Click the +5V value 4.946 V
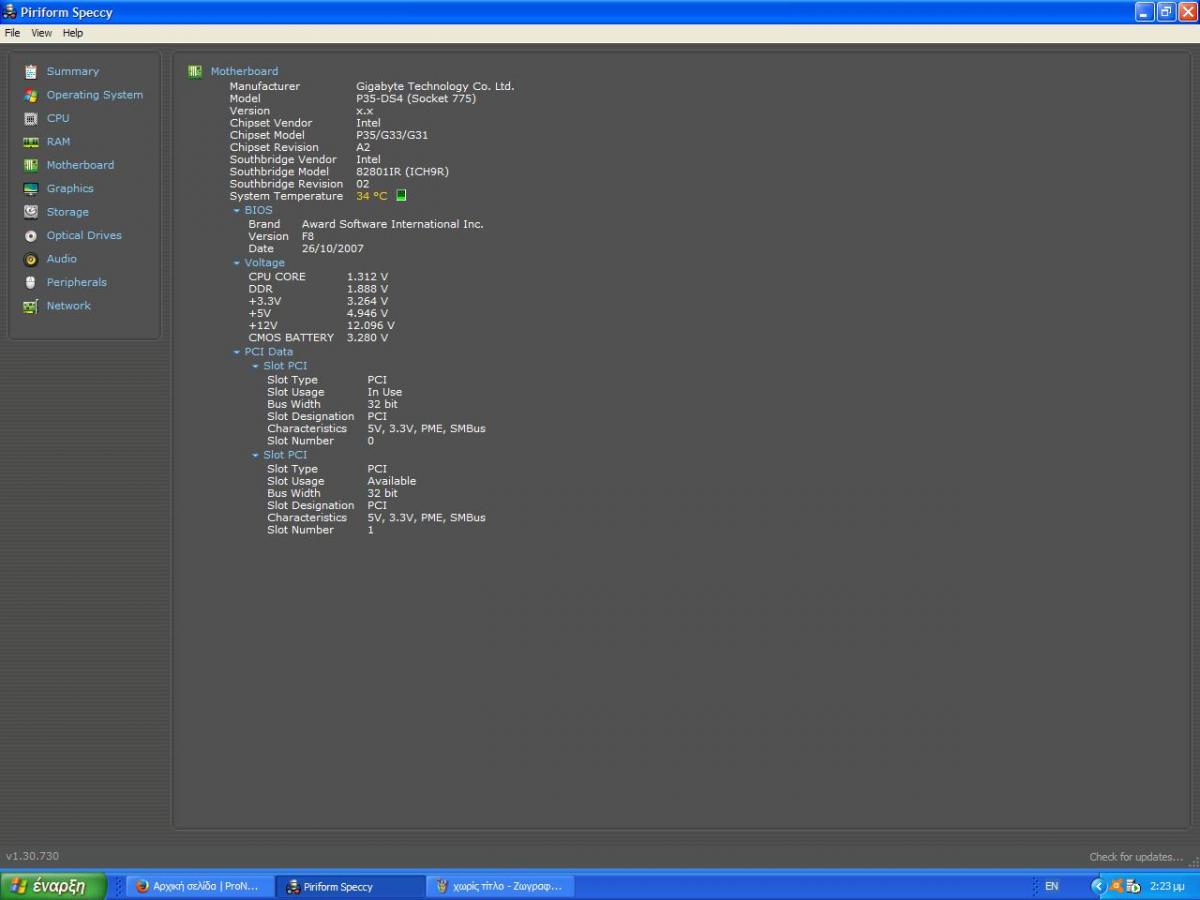The width and height of the screenshot is (1200, 900). click(368, 314)
